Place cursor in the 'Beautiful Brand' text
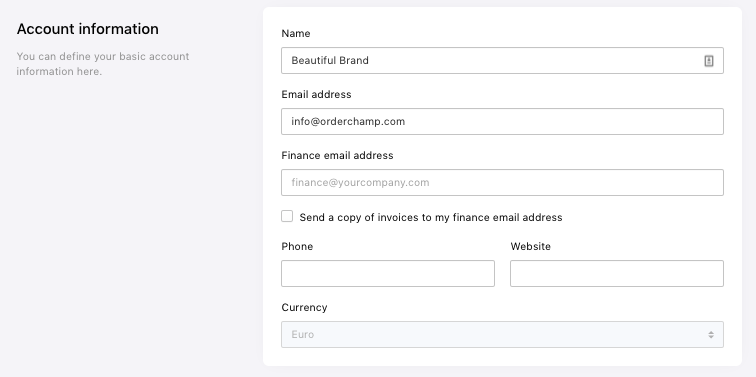Viewport: 756px width, 377px height. point(330,61)
